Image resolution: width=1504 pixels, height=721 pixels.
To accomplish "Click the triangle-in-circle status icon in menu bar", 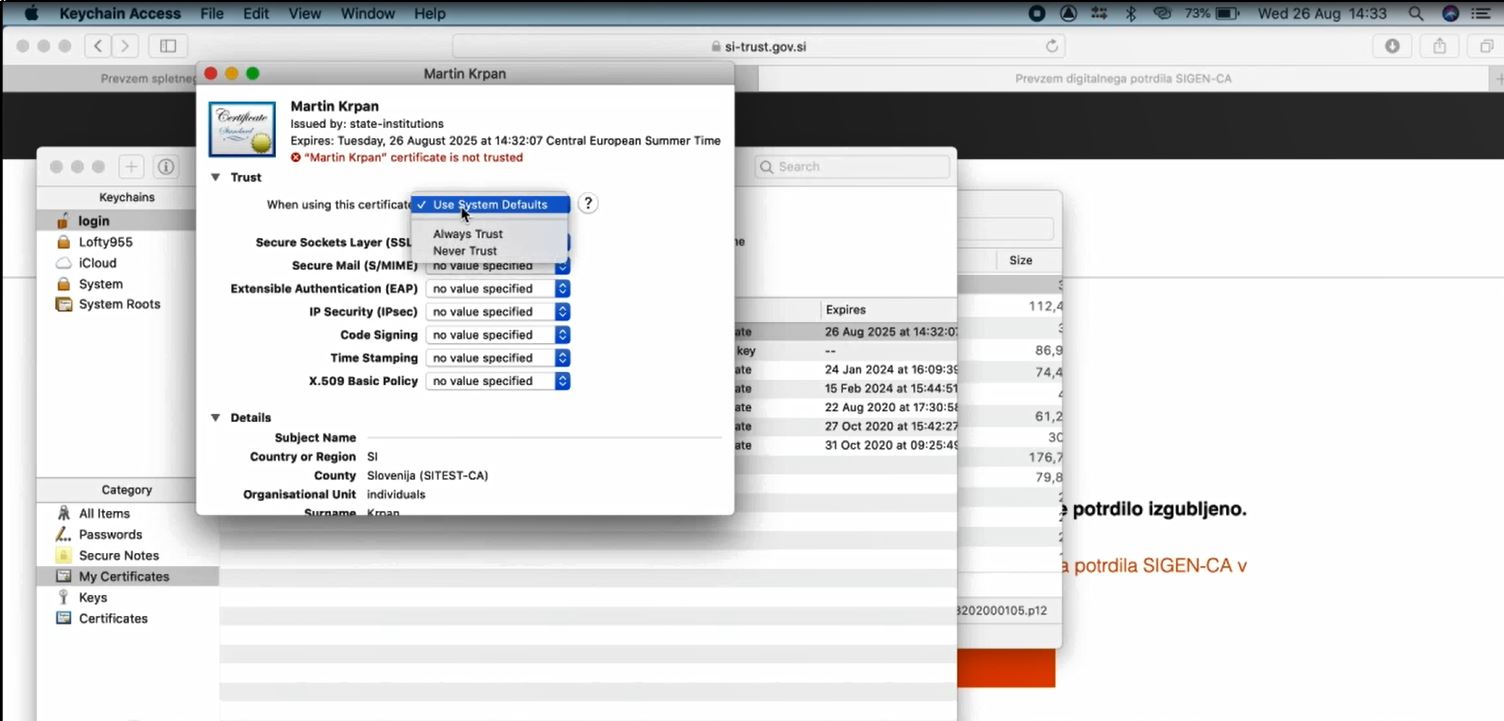I will coord(1068,14).
